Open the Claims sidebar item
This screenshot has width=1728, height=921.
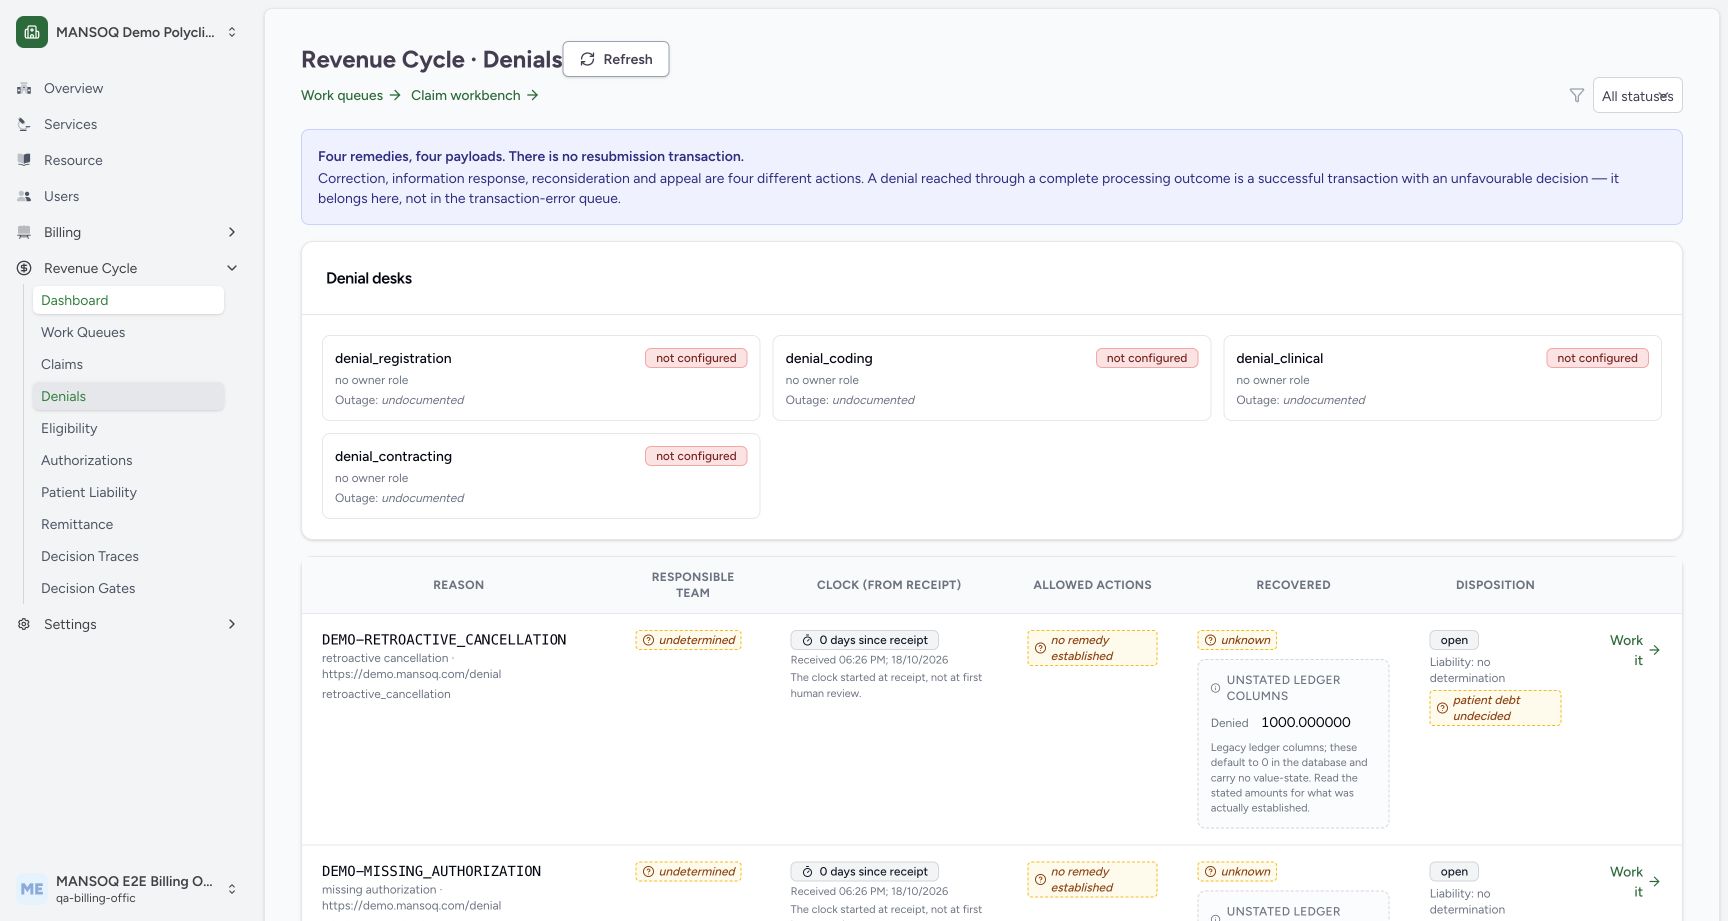128,364
